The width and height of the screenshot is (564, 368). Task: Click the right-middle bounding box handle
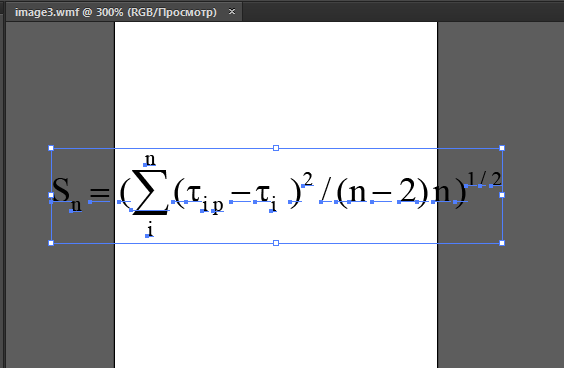click(x=502, y=195)
